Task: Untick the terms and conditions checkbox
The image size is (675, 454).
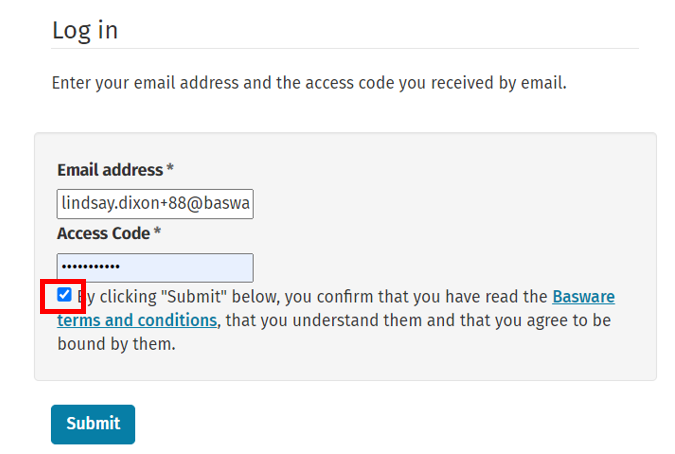Action: (64, 295)
